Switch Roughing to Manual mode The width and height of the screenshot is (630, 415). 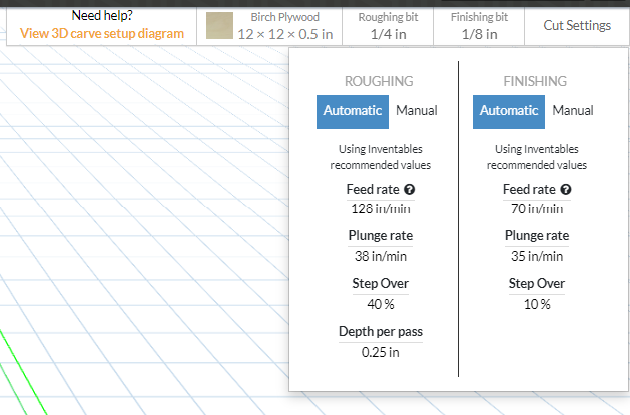coord(417,110)
